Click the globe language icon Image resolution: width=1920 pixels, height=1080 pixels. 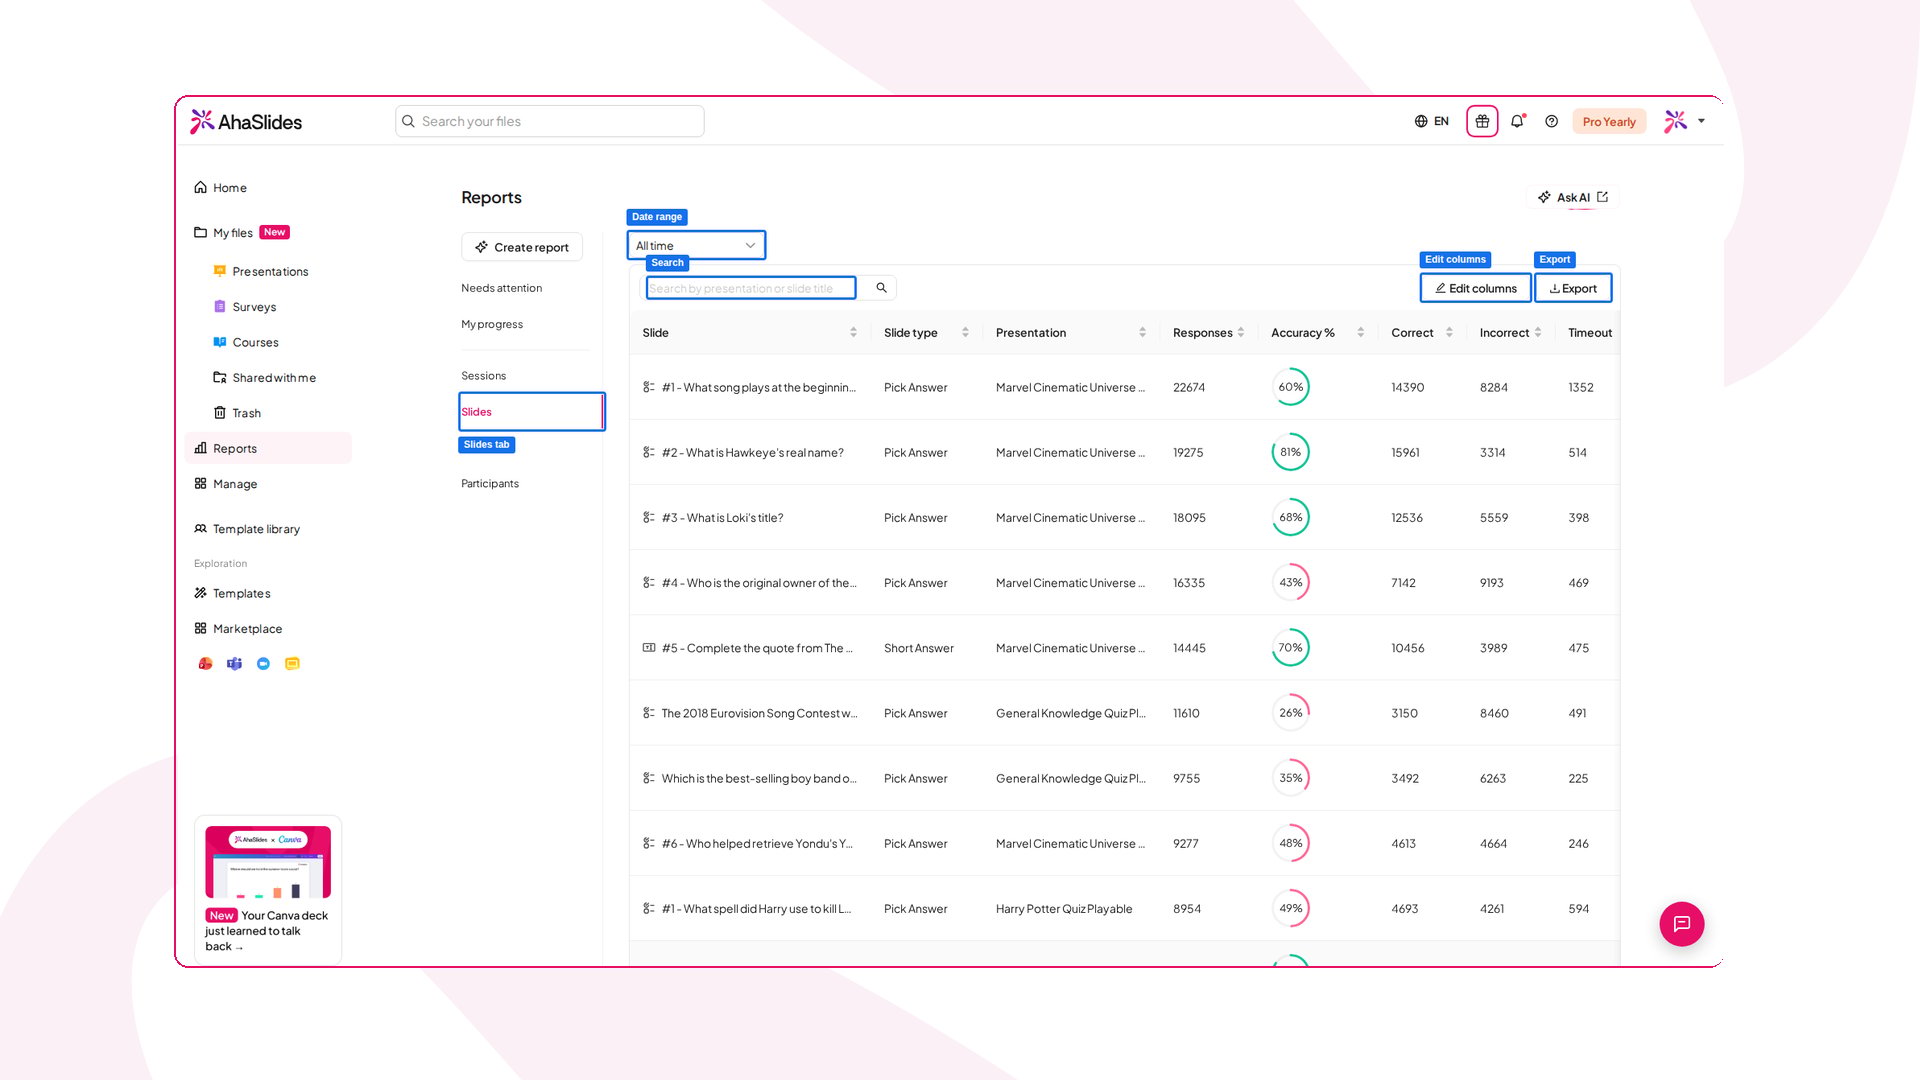pos(1421,121)
